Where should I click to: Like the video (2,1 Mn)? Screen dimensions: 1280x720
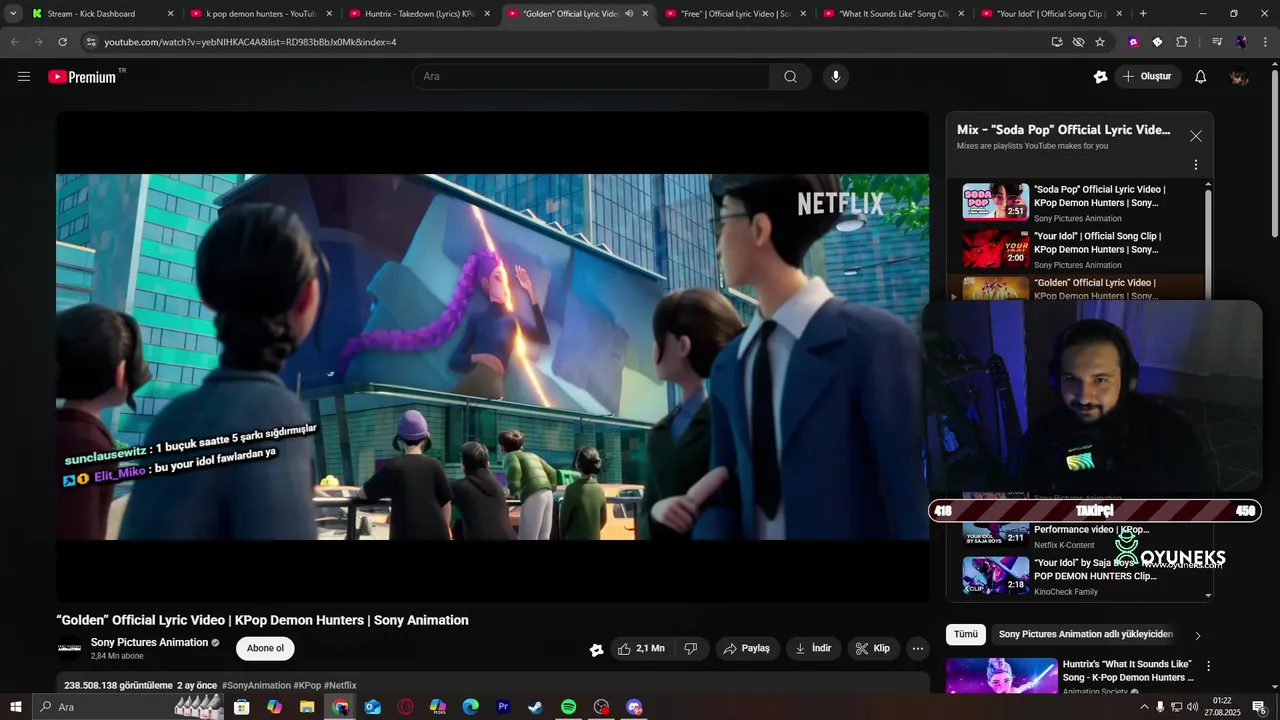click(640, 648)
